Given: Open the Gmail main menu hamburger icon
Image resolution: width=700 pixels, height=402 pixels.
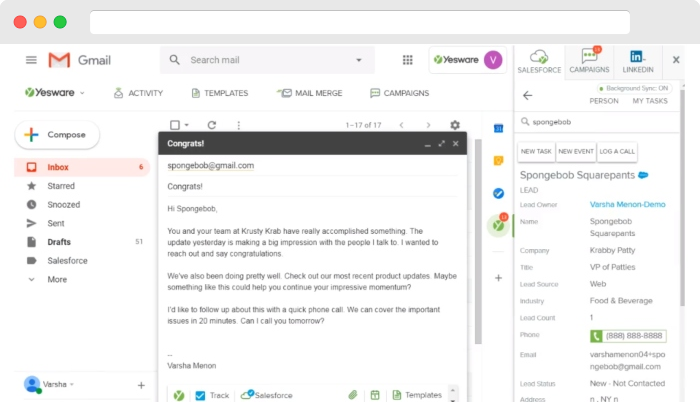Looking at the screenshot, I should coord(31,60).
